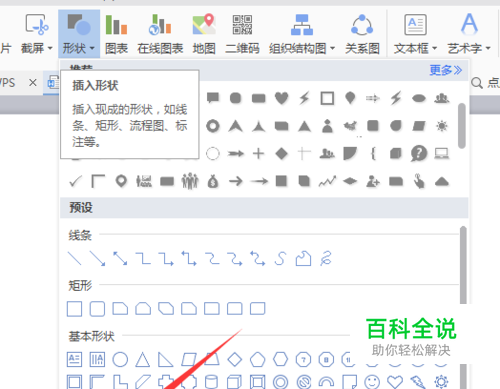Expand the 组织结构图 dropdown arrow
The height and width of the screenshot is (389, 500).
(x=332, y=48)
